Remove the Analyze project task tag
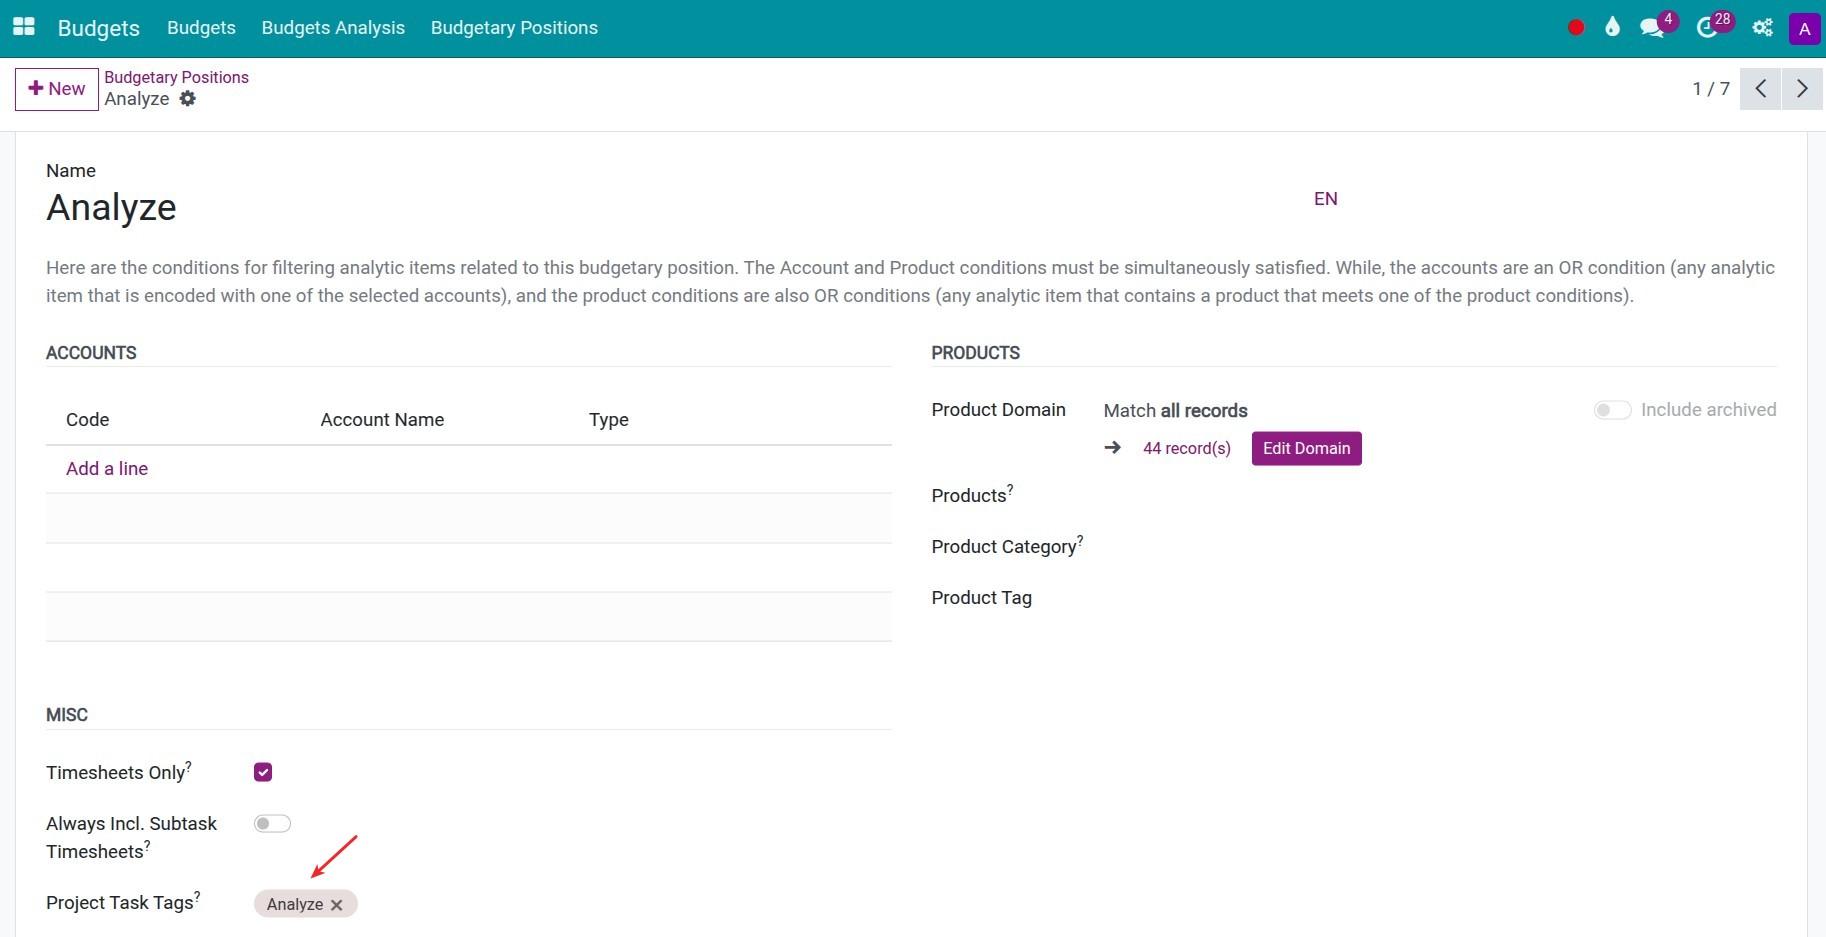Viewport: 1826px width, 937px height. pyautogui.click(x=337, y=905)
